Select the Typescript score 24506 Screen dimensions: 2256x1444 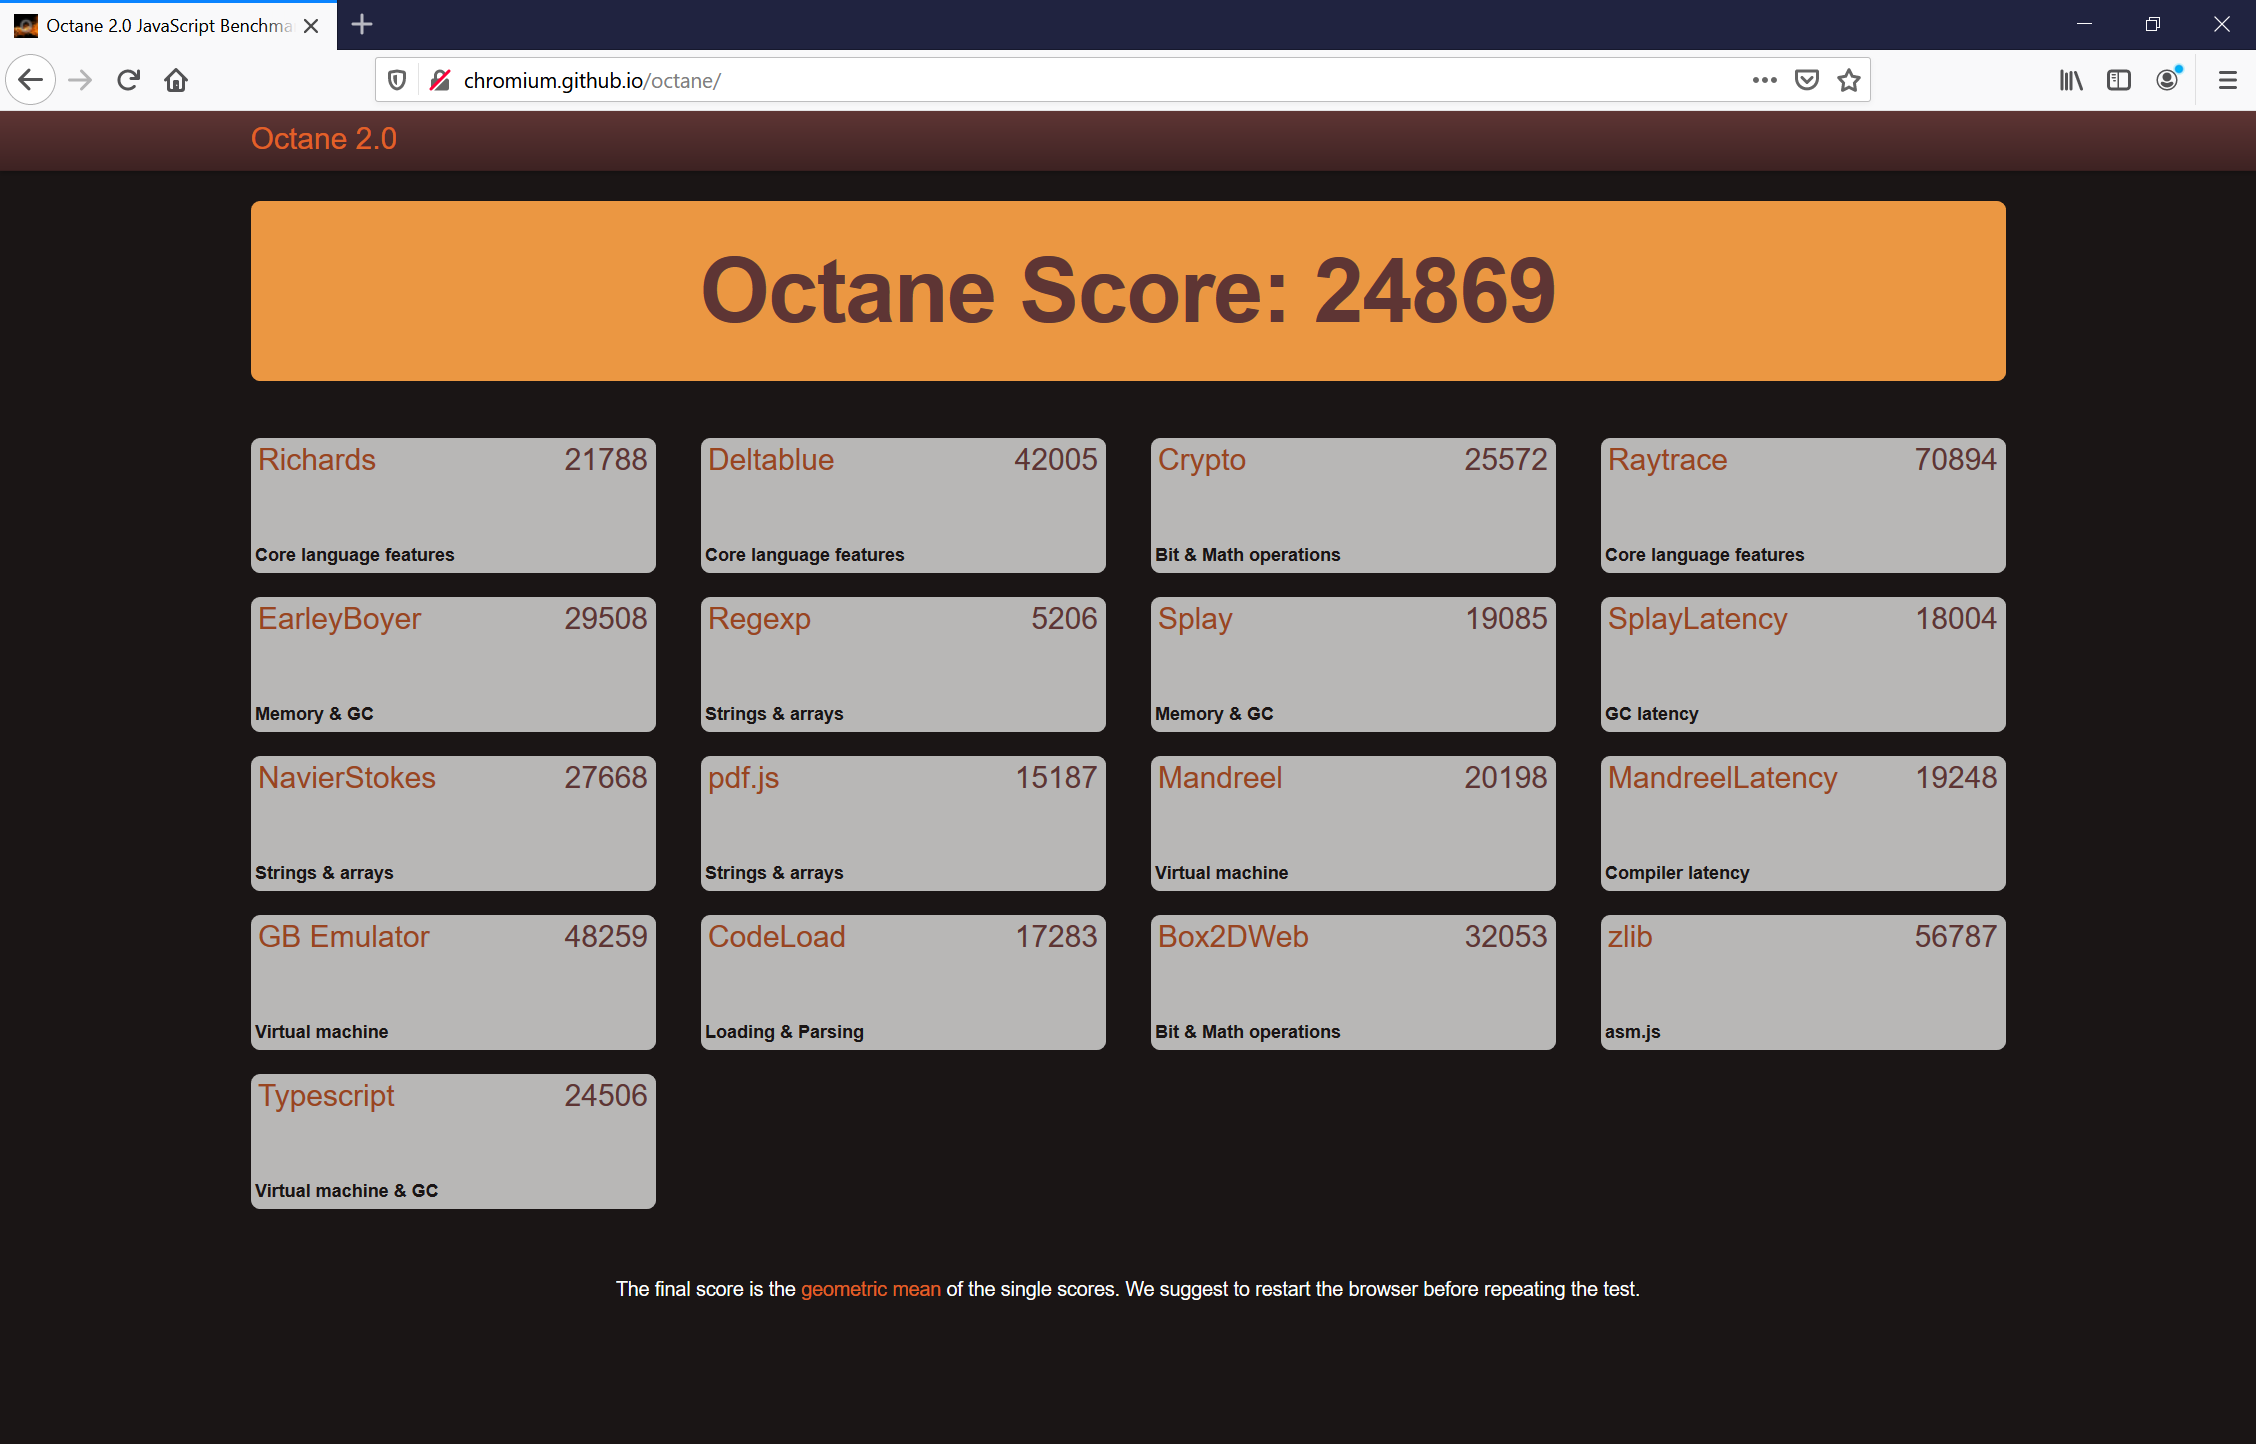click(x=606, y=1095)
